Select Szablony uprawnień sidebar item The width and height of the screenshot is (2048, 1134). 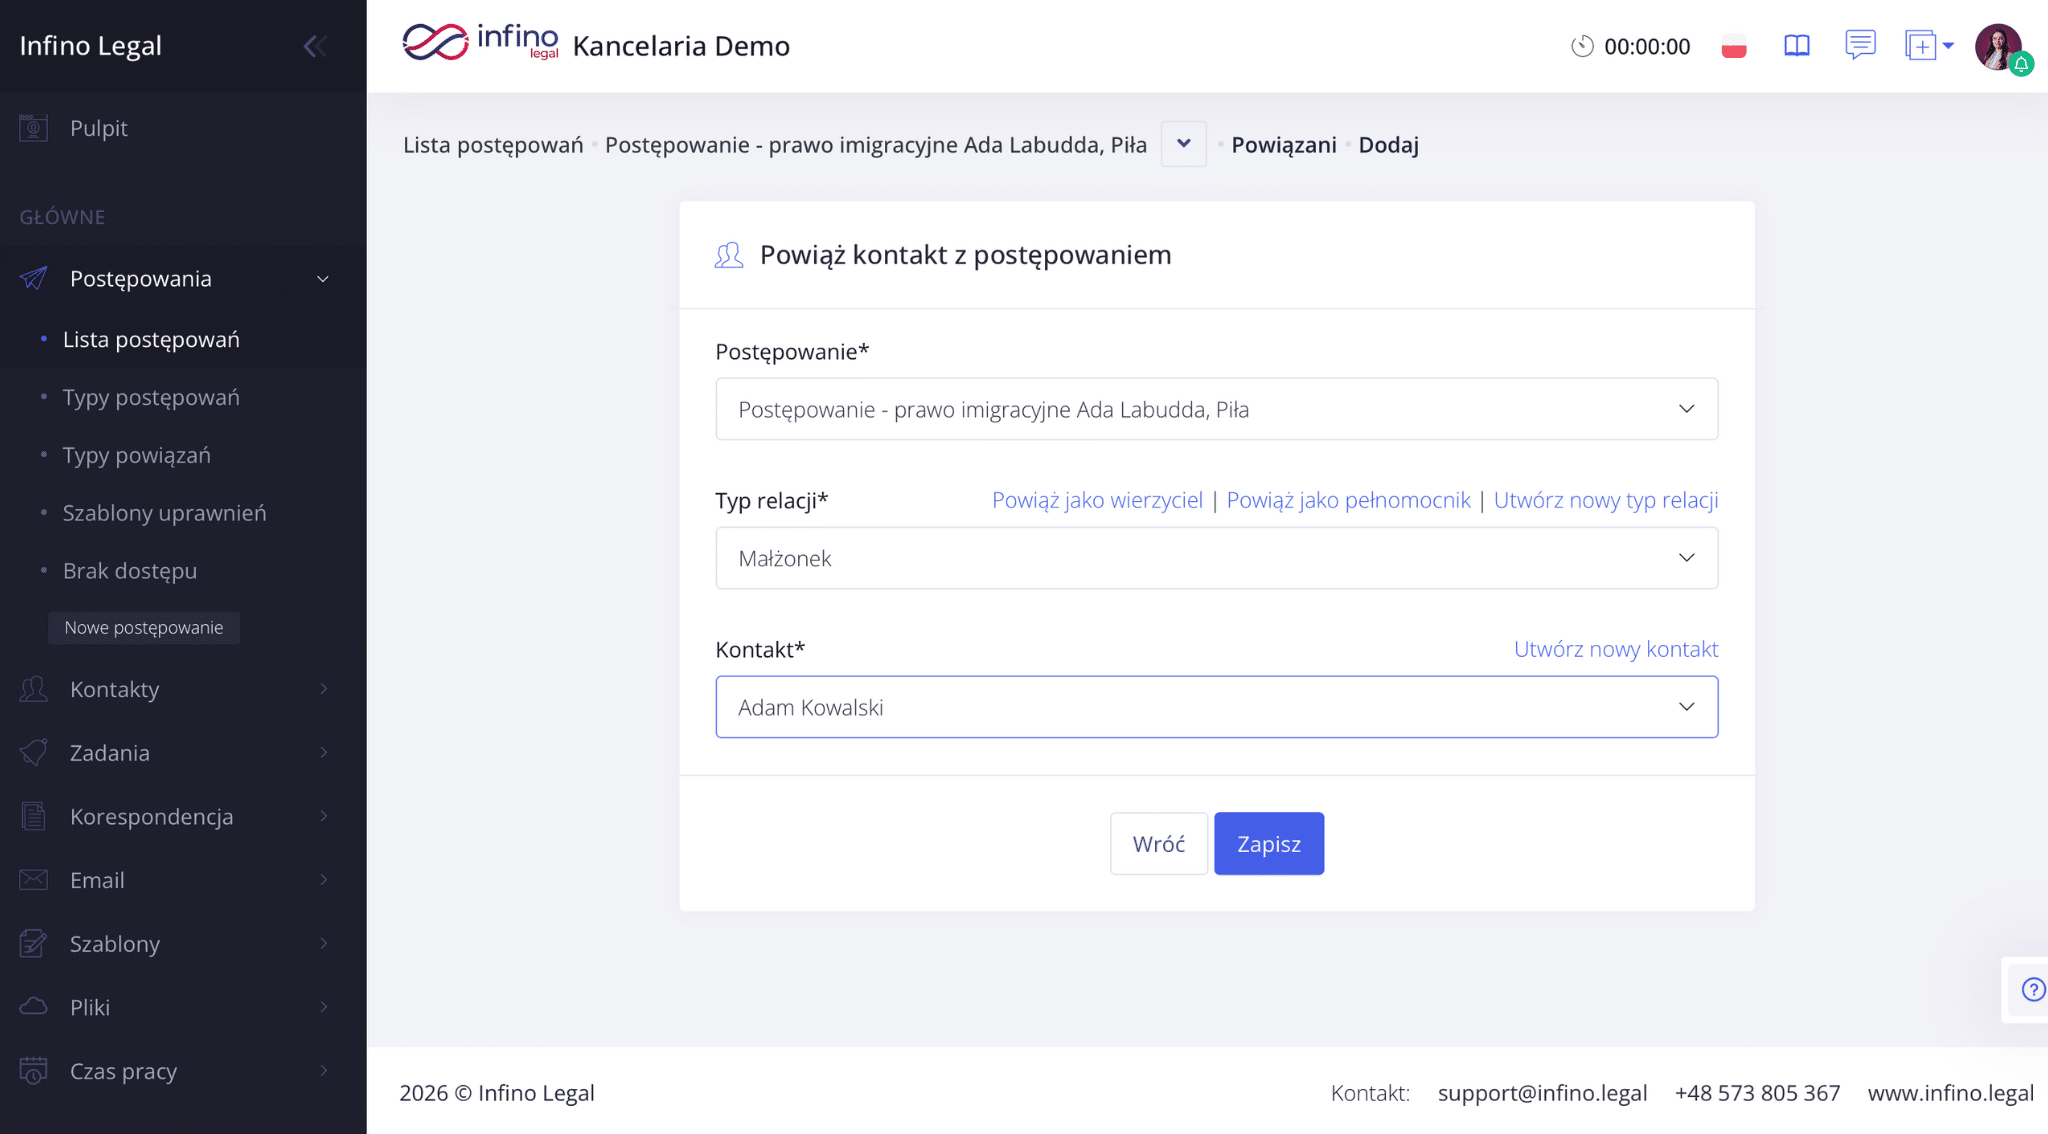[x=164, y=513]
